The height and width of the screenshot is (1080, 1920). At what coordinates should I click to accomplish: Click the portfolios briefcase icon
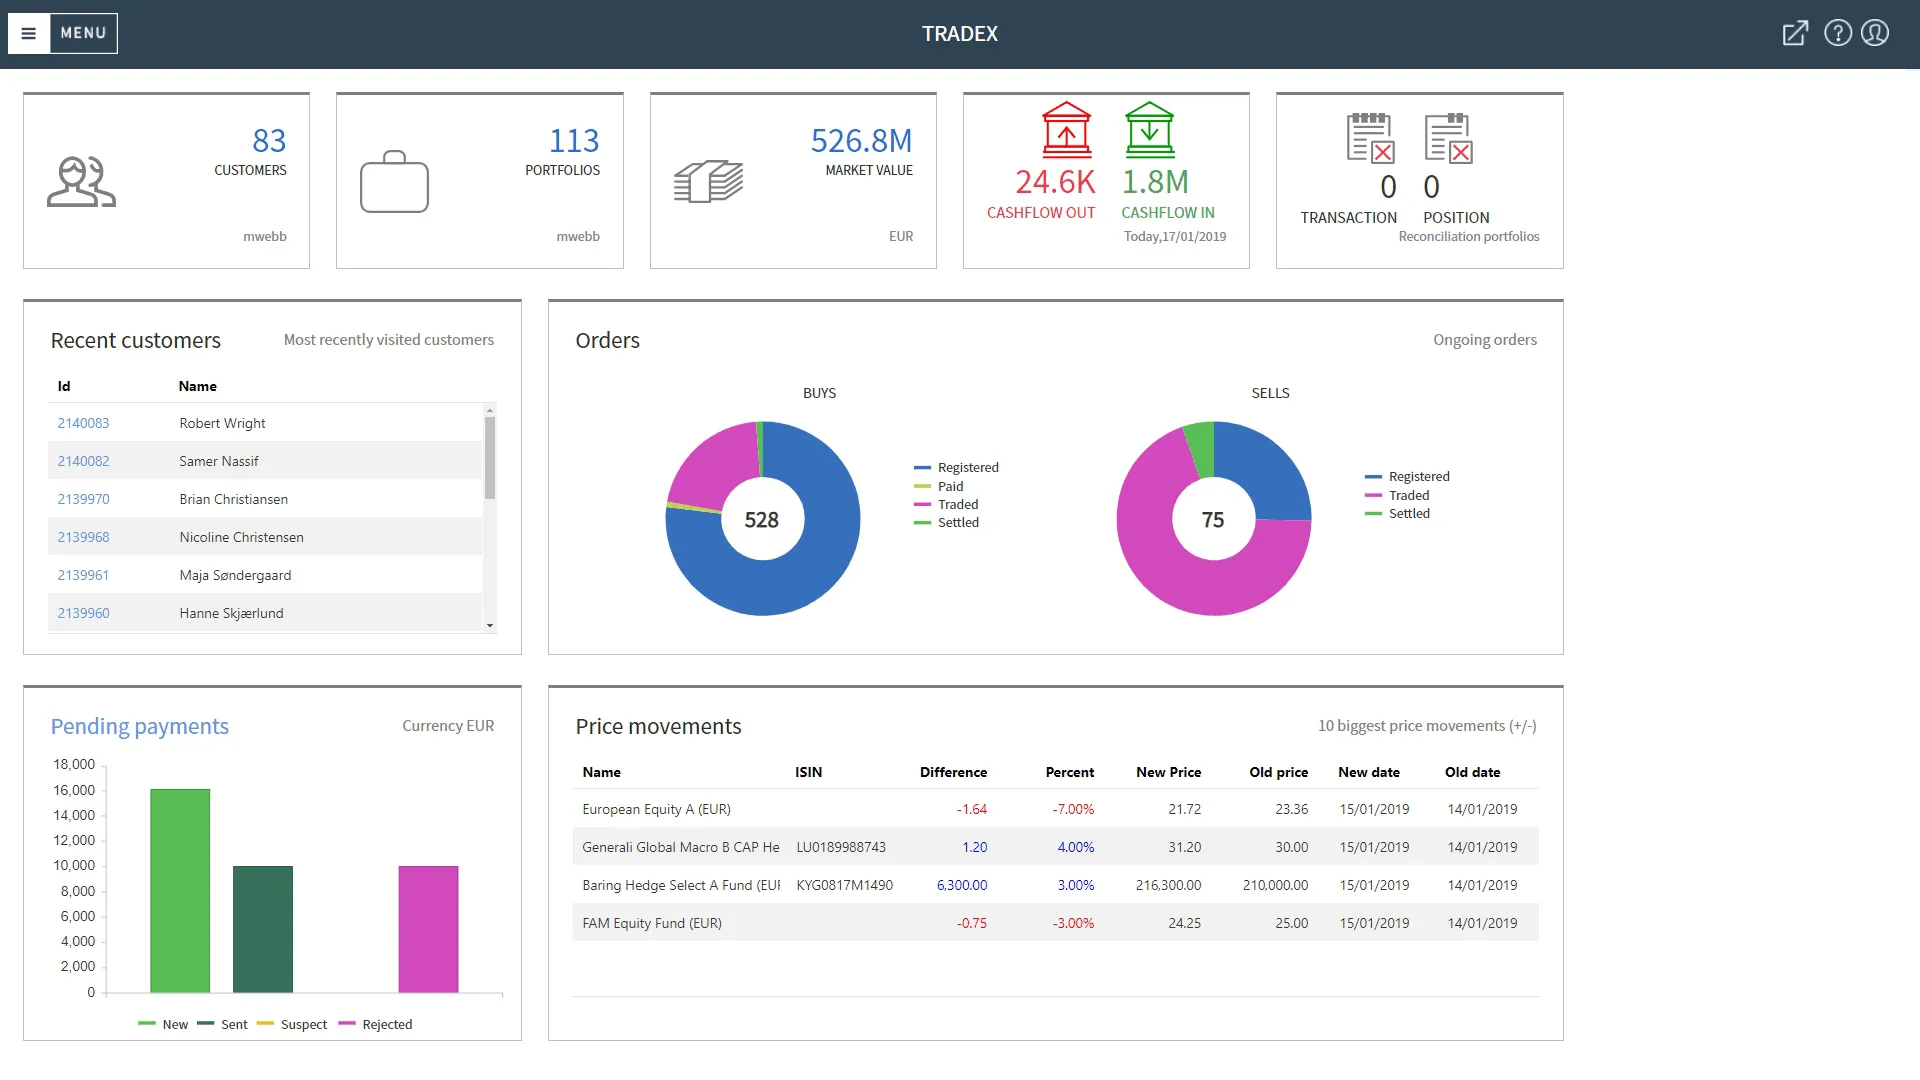click(x=394, y=182)
